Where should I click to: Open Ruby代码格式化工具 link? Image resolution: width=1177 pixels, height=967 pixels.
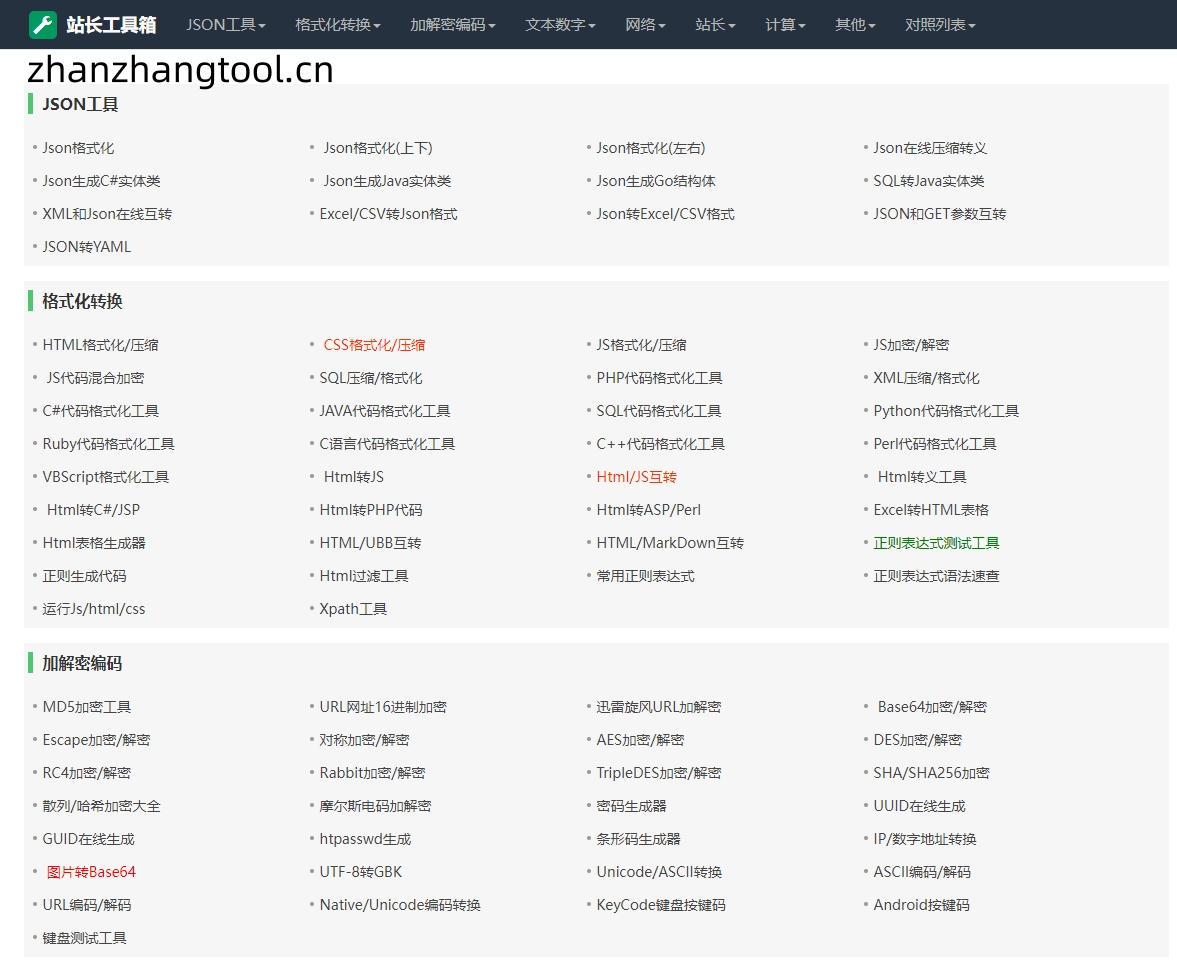point(108,444)
